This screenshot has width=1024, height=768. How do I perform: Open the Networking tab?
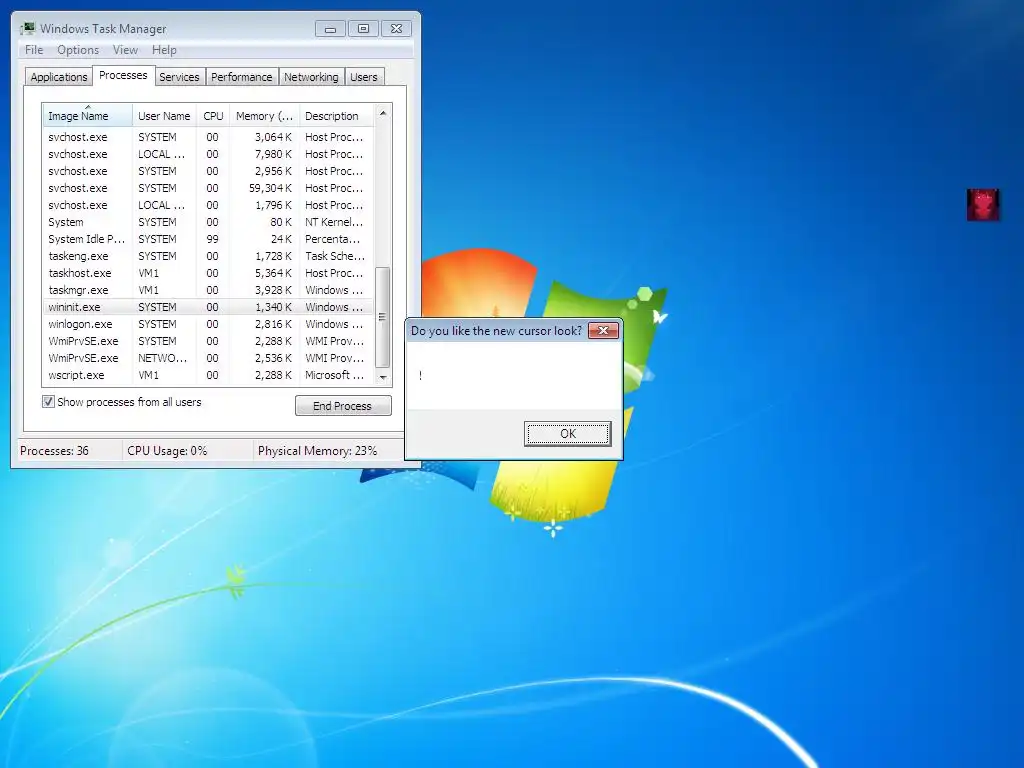[x=312, y=77]
